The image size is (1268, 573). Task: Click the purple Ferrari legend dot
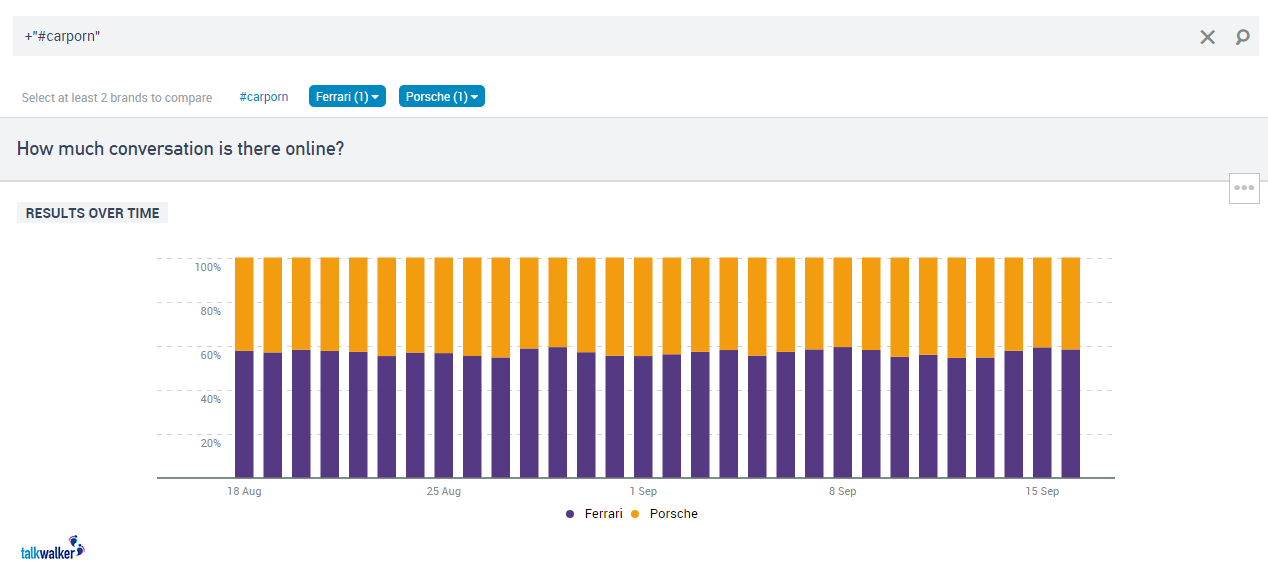click(570, 514)
